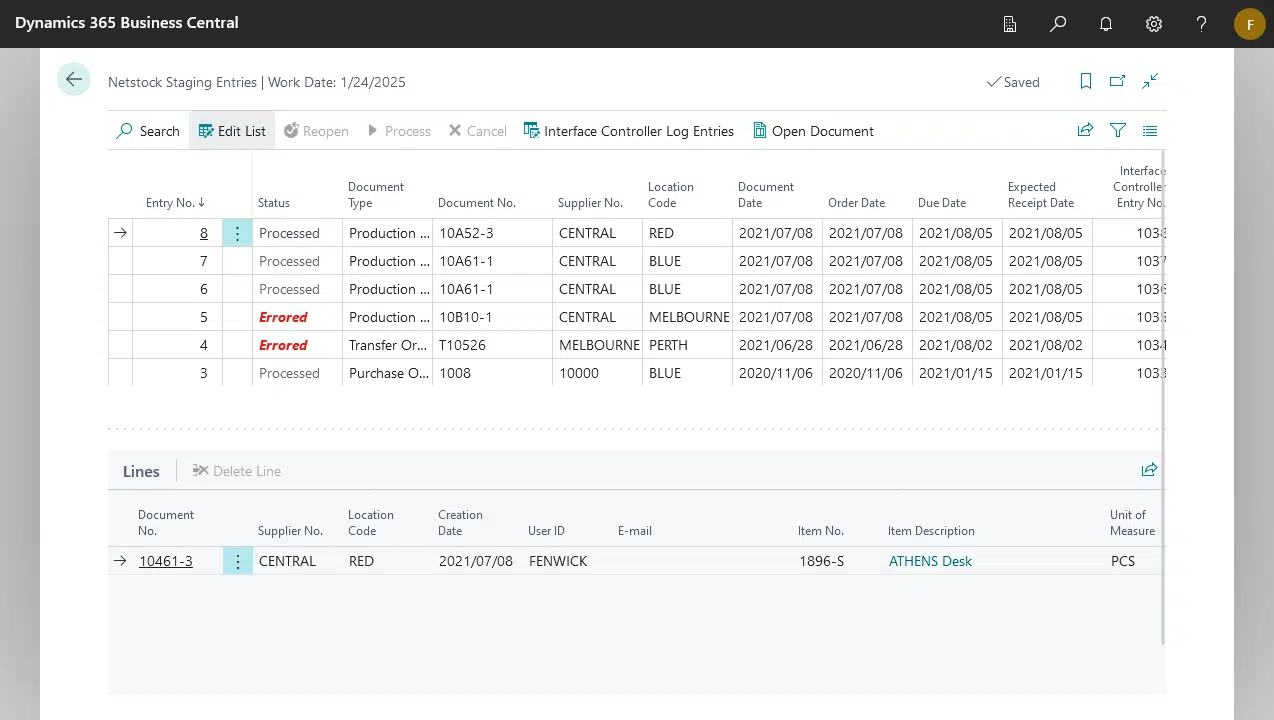Click Errored status for entry 4
The height and width of the screenshot is (720, 1274).
283,345
